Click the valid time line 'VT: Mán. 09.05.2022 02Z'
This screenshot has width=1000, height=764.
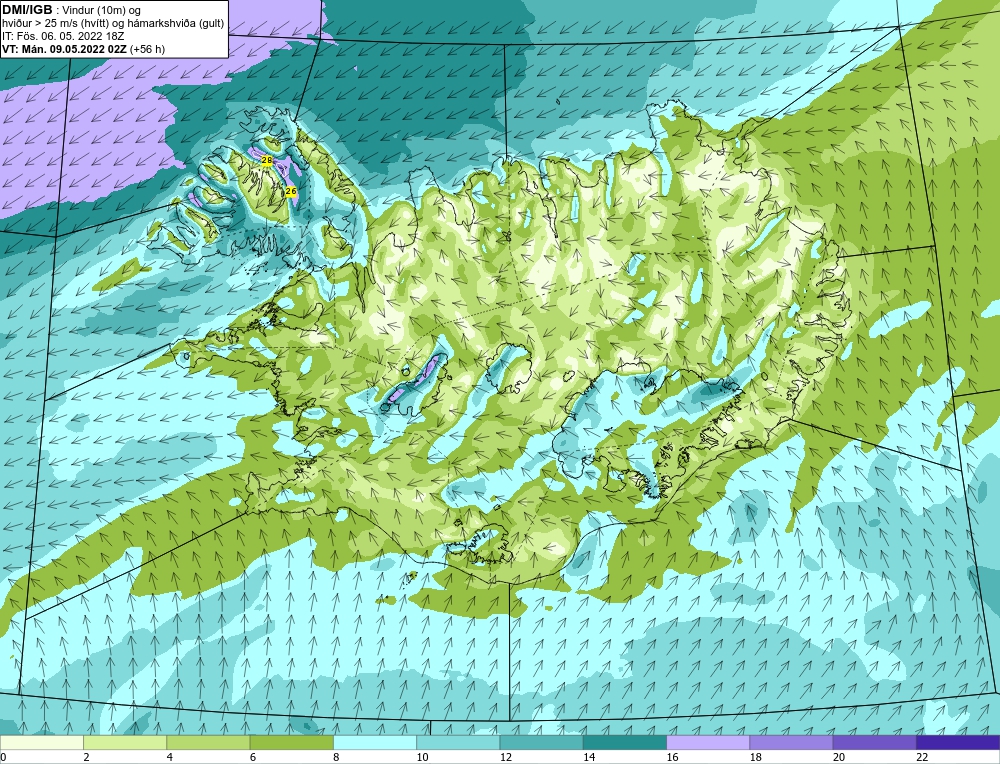[x=64, y=49]
